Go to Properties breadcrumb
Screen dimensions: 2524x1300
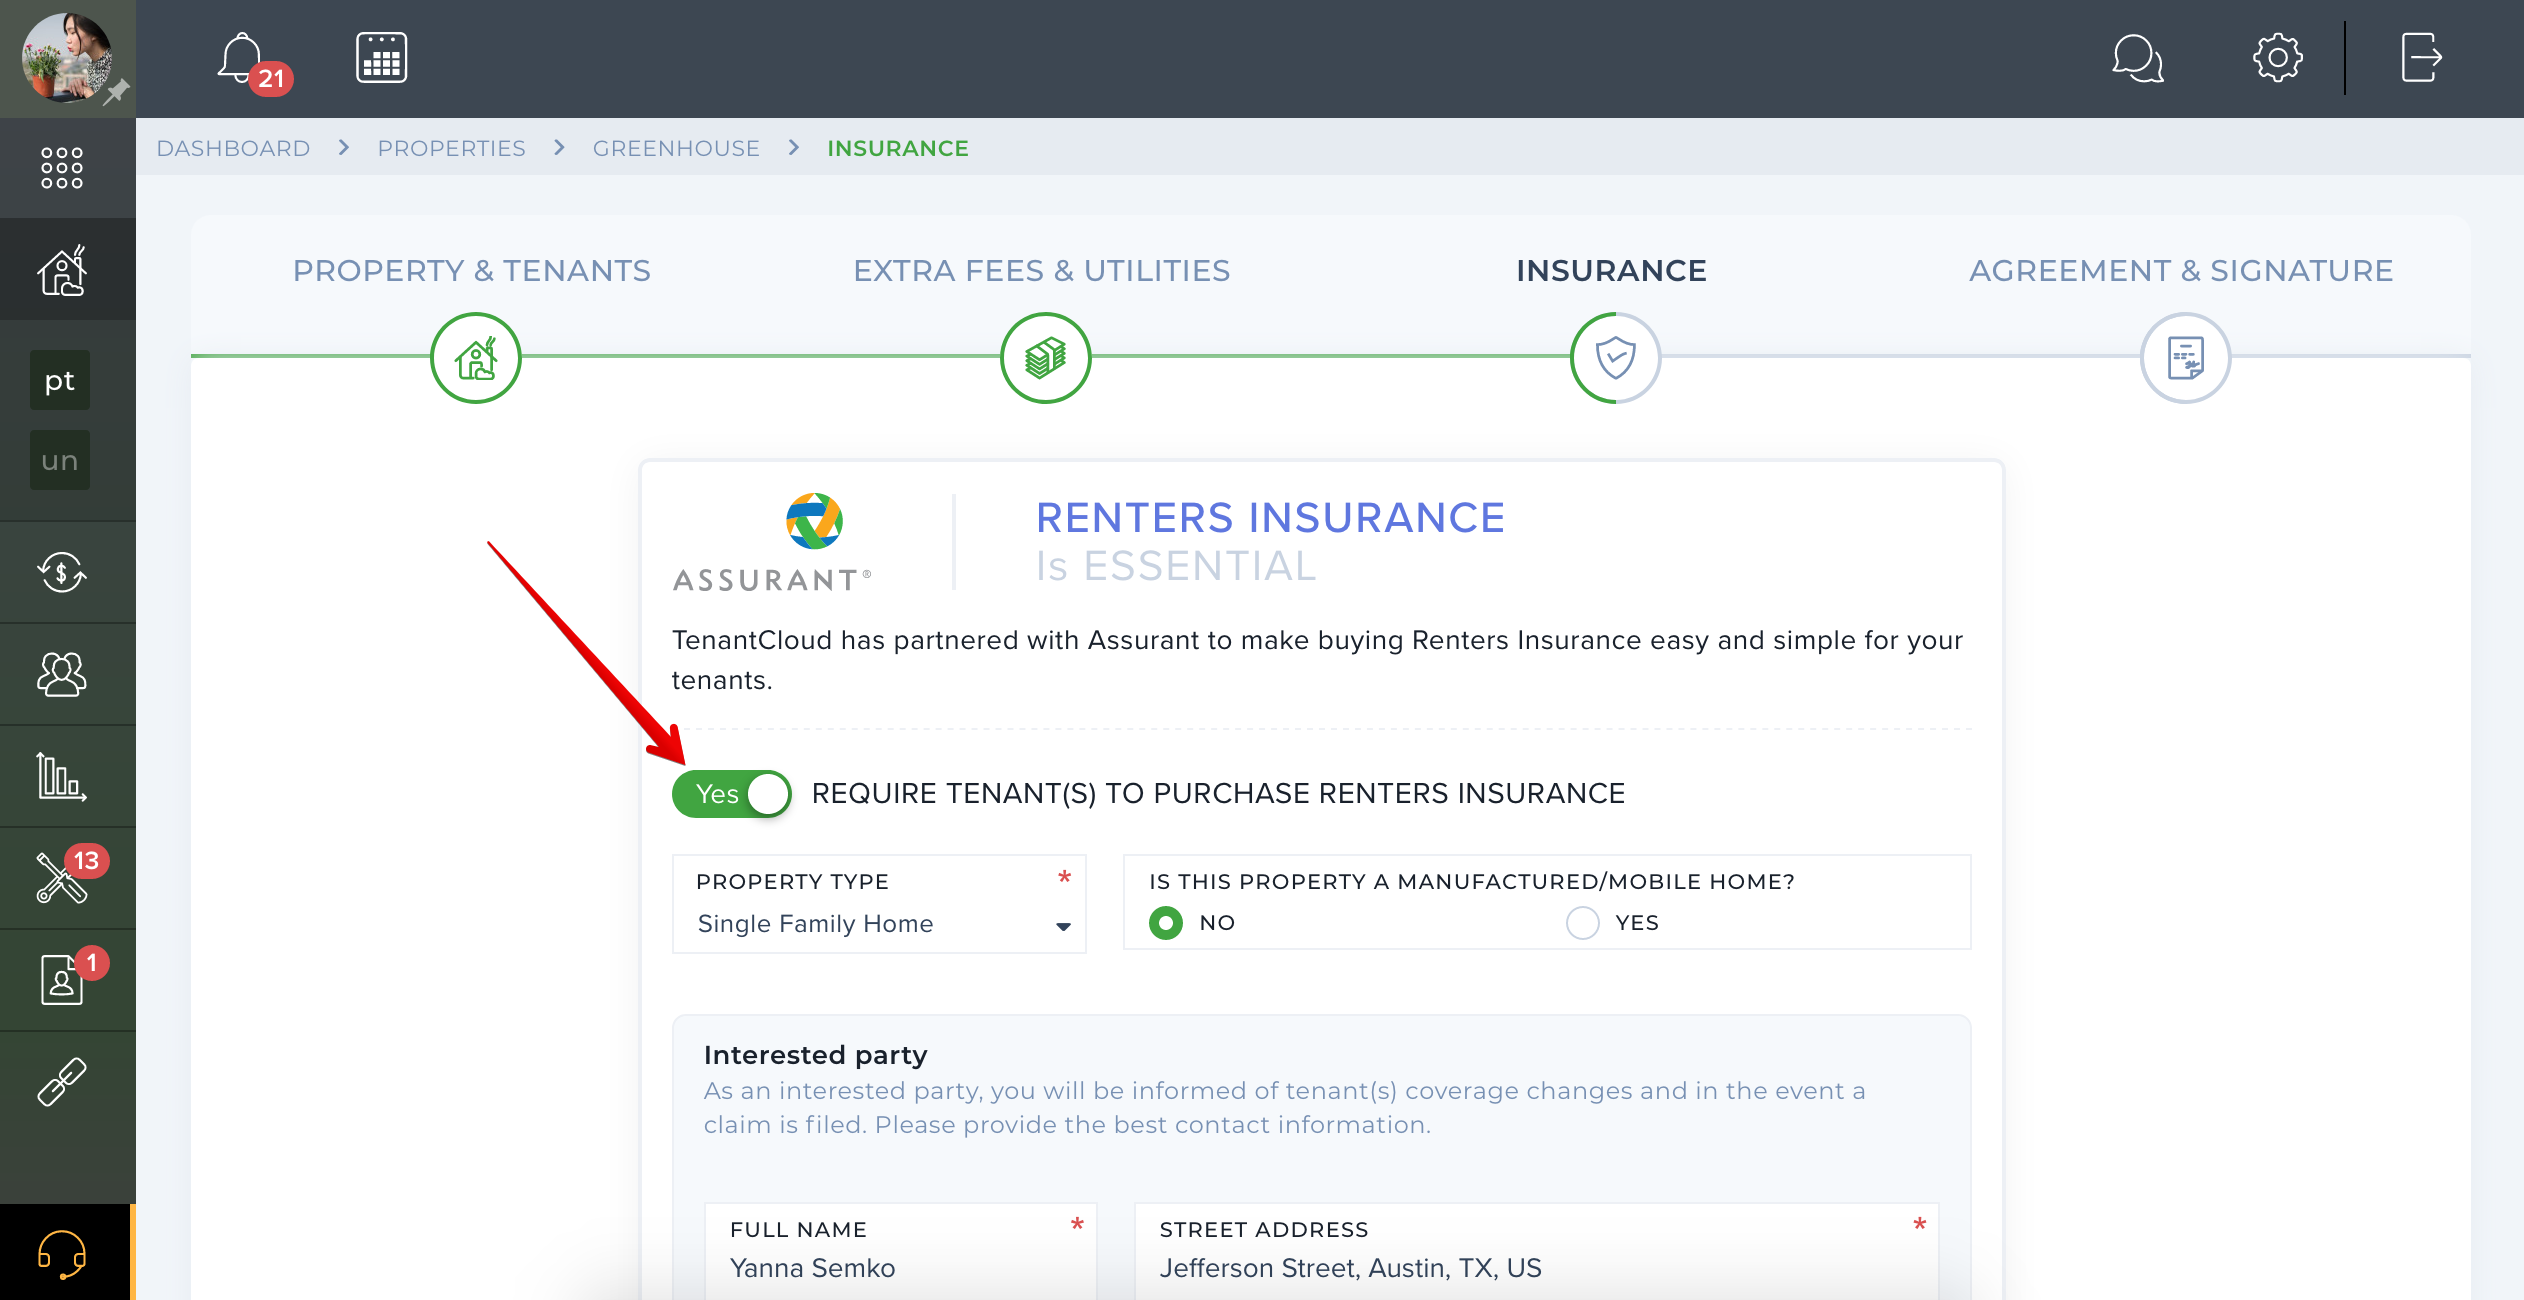coord(452,148)
